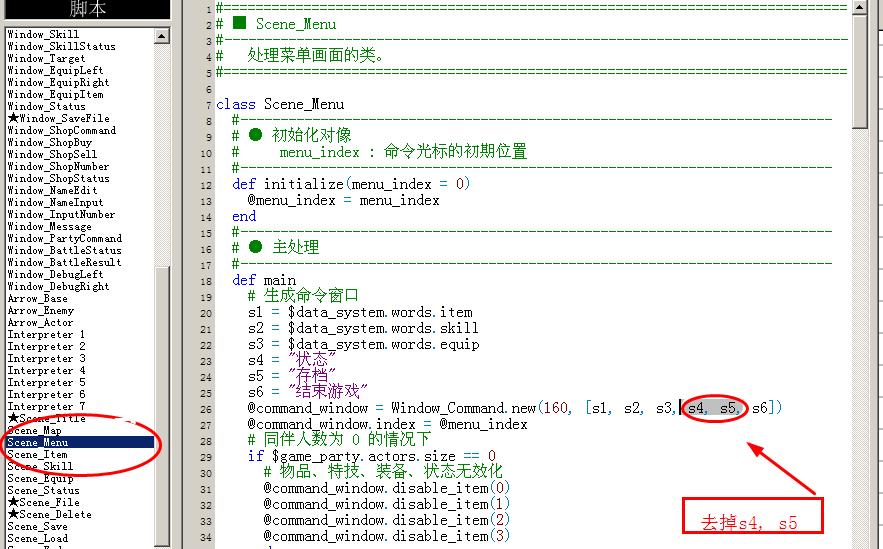The width and height of the screenshot is (883, 549).
Task: Select Window_BattleStatus script entry
Action: click(64, 251)
